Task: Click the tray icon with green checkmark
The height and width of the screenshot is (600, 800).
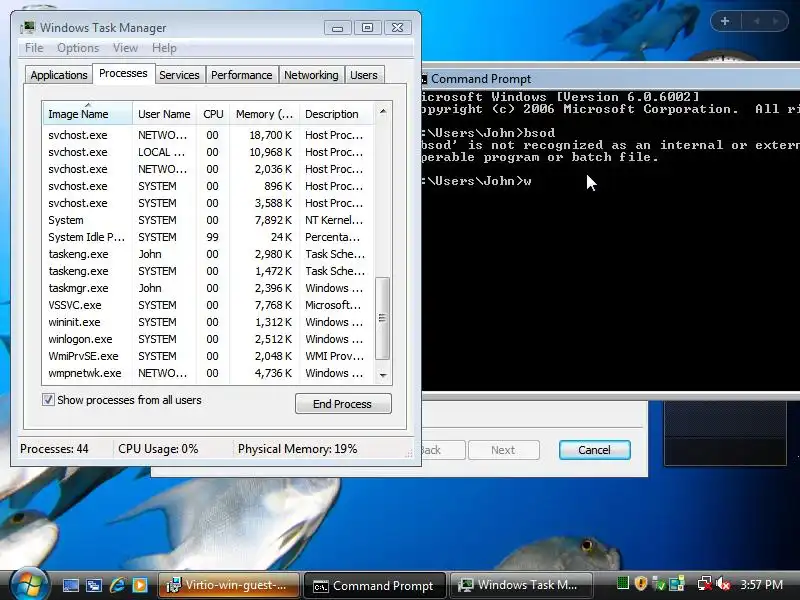Action: 659,583
